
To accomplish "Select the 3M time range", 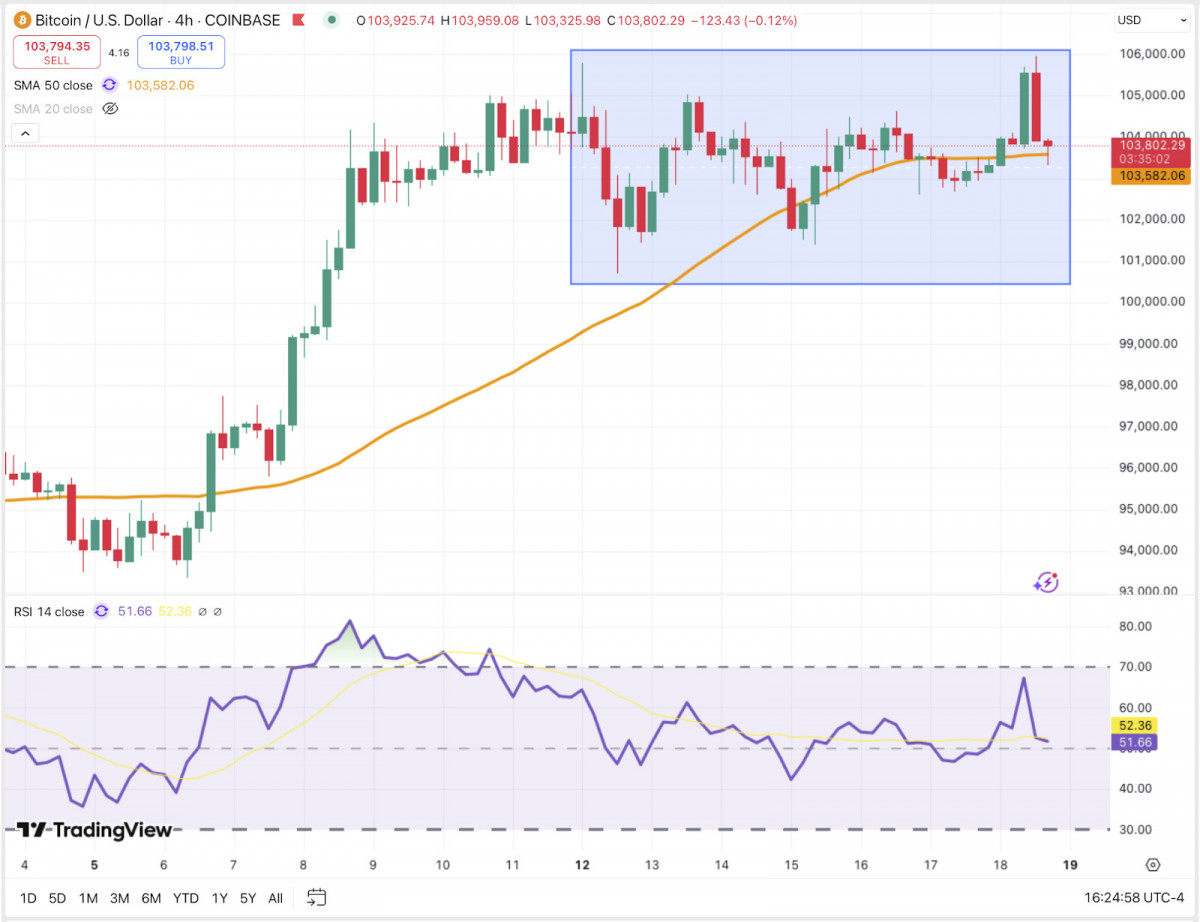I will [119, 898].
